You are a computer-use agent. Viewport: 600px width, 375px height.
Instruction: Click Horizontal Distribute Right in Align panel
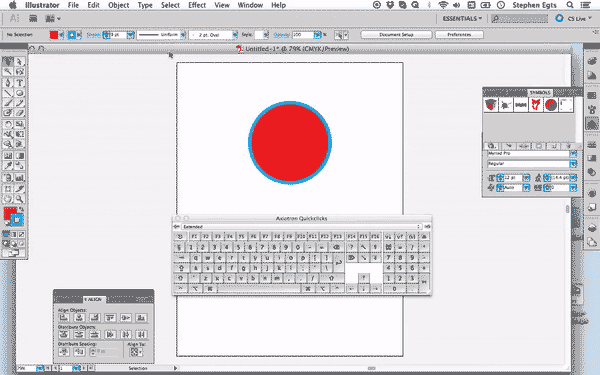[141, 334]
